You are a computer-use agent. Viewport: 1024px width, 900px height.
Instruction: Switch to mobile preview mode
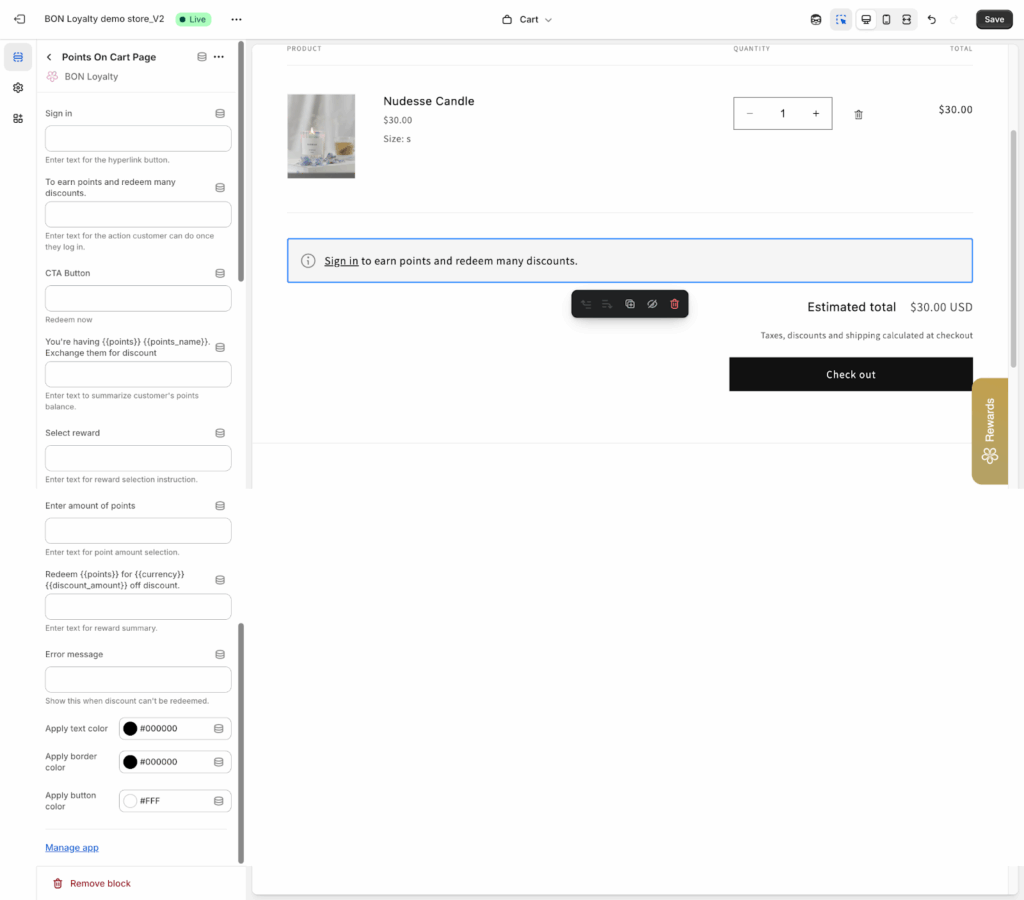886,19
